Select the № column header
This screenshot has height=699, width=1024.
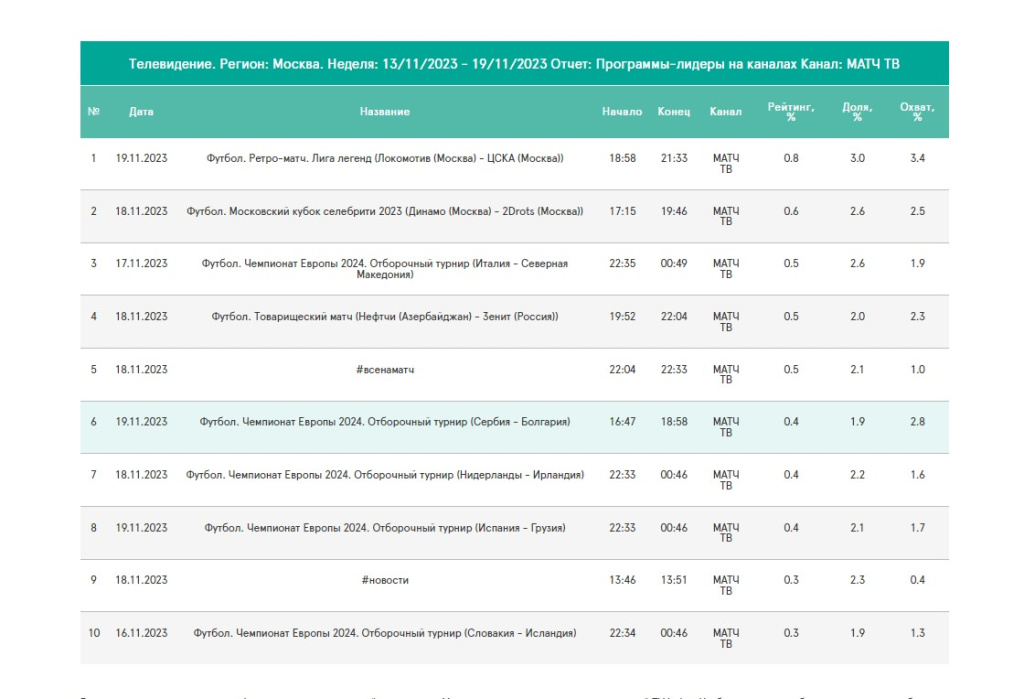(93, 112)
